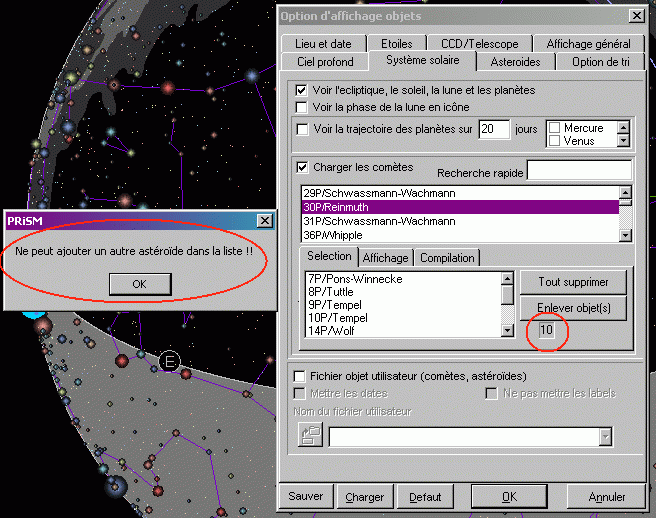656x518 pixels.
Task: Open the Asteroides tab
Action: pyautogui.click(x=515, y=62)
